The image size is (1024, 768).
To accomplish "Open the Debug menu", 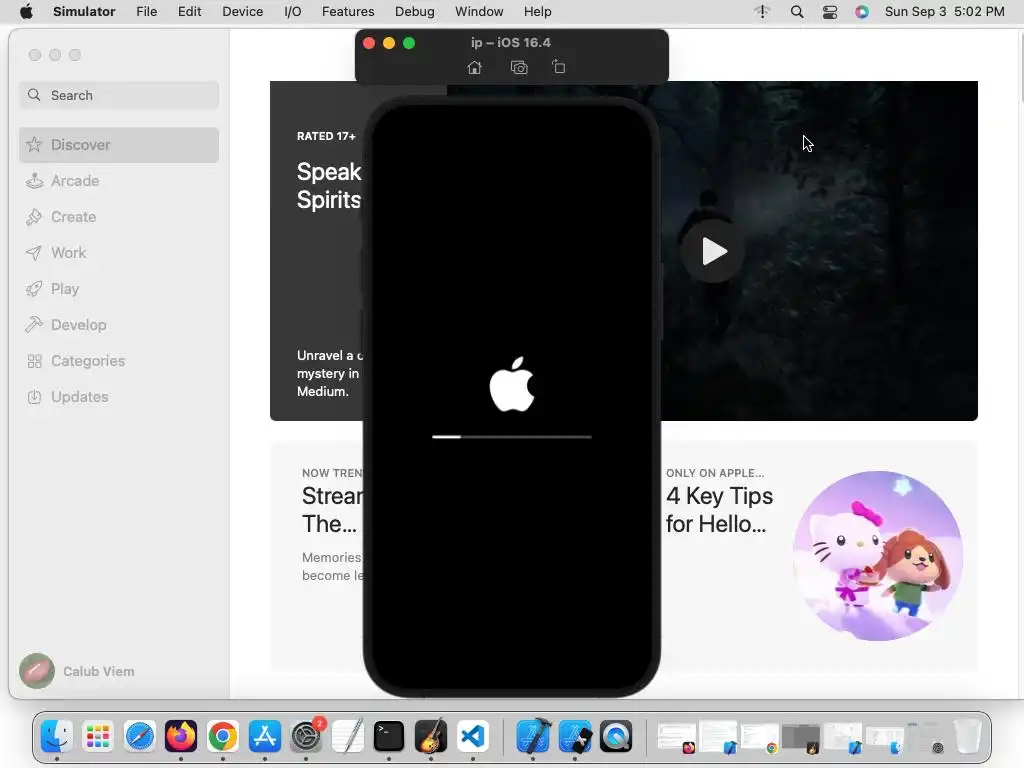I will coord(415,12).
